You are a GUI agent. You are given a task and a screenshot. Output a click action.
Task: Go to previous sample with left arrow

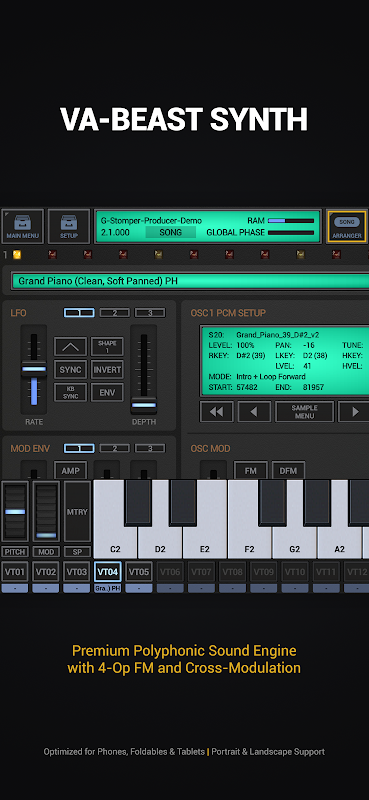point(254,412)
